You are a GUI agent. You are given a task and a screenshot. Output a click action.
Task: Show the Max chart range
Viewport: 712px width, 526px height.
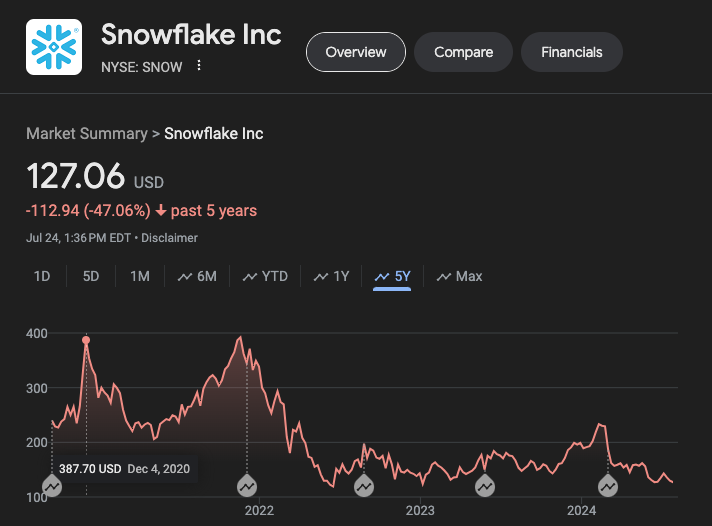460,276
